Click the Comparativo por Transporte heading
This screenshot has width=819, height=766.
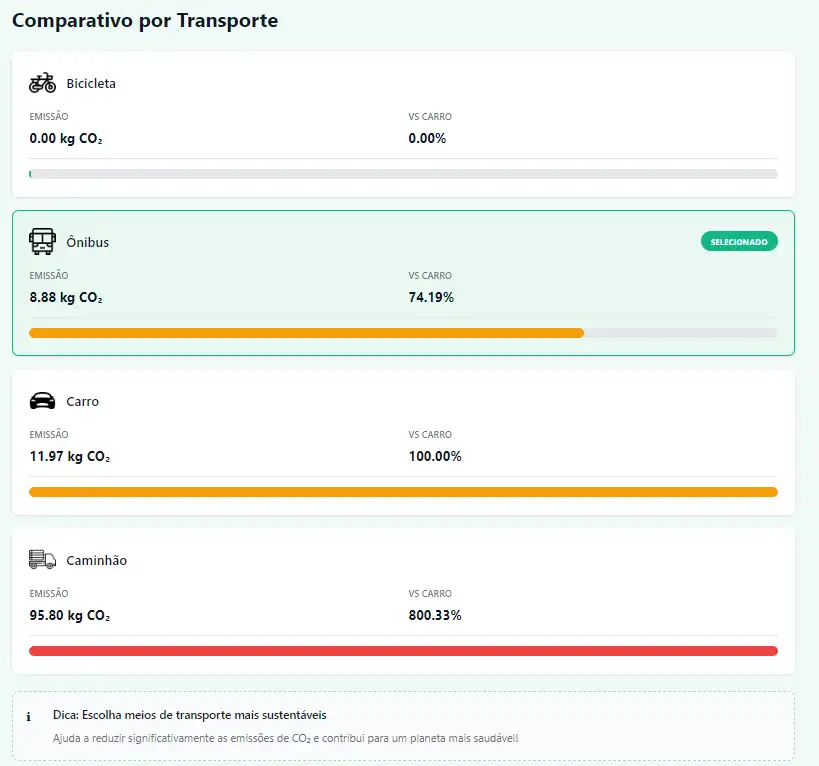point(145,20)
